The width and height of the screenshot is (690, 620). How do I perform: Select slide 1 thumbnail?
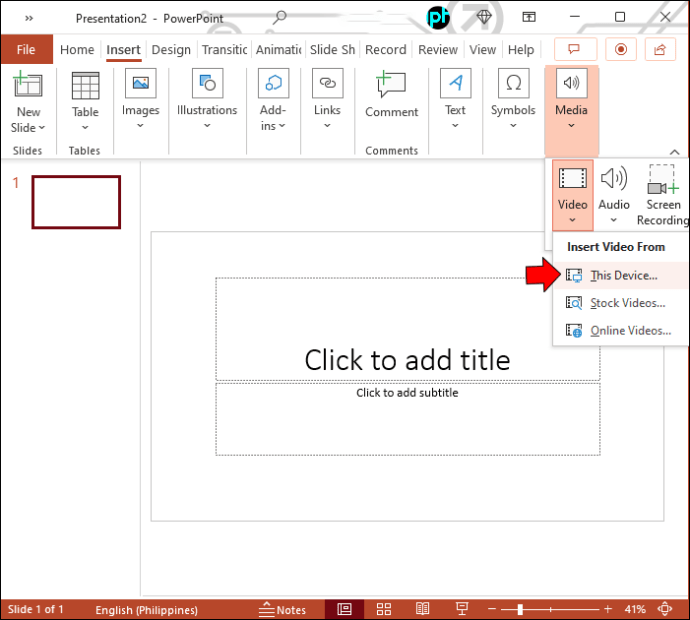click(76, 202)
